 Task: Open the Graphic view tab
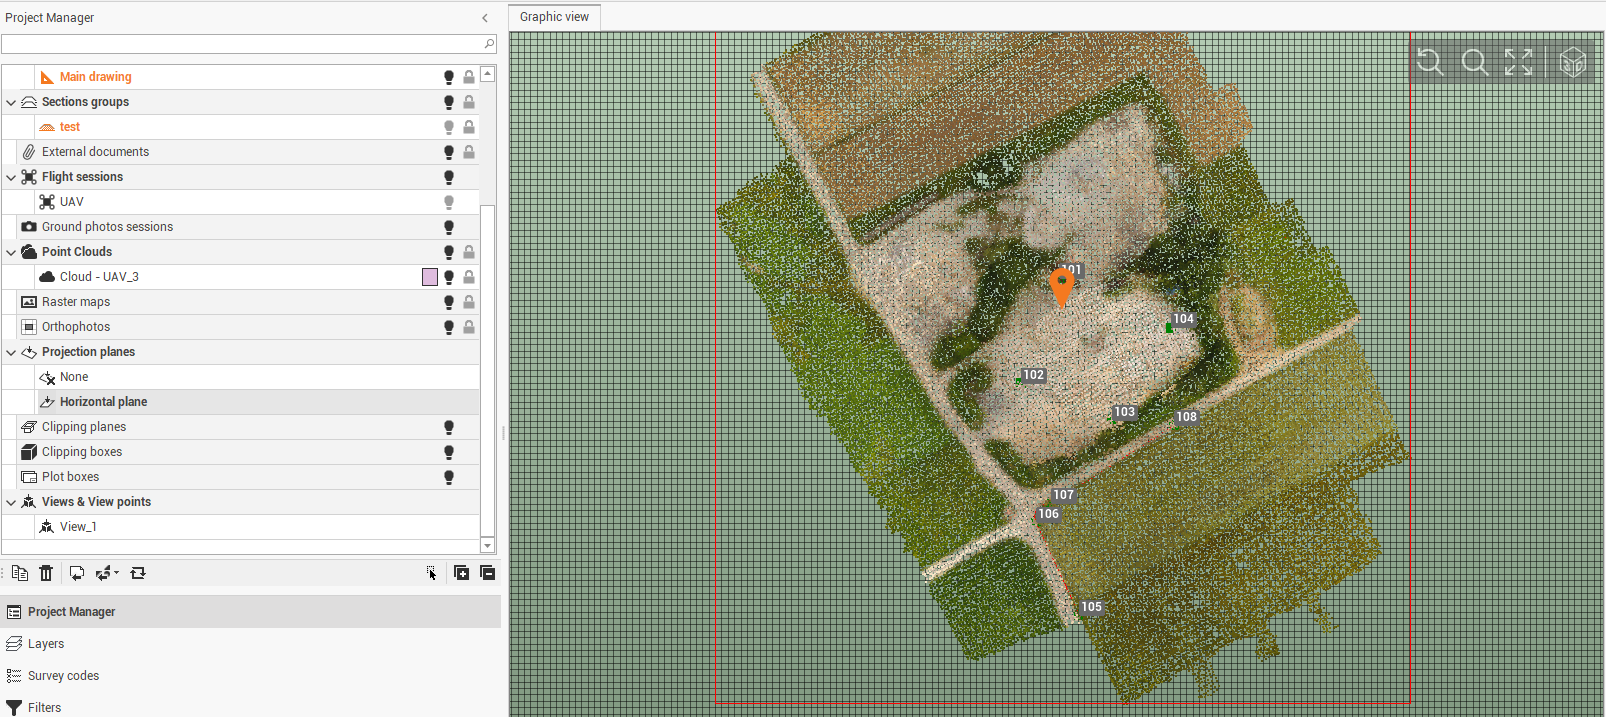coord(554,17)
